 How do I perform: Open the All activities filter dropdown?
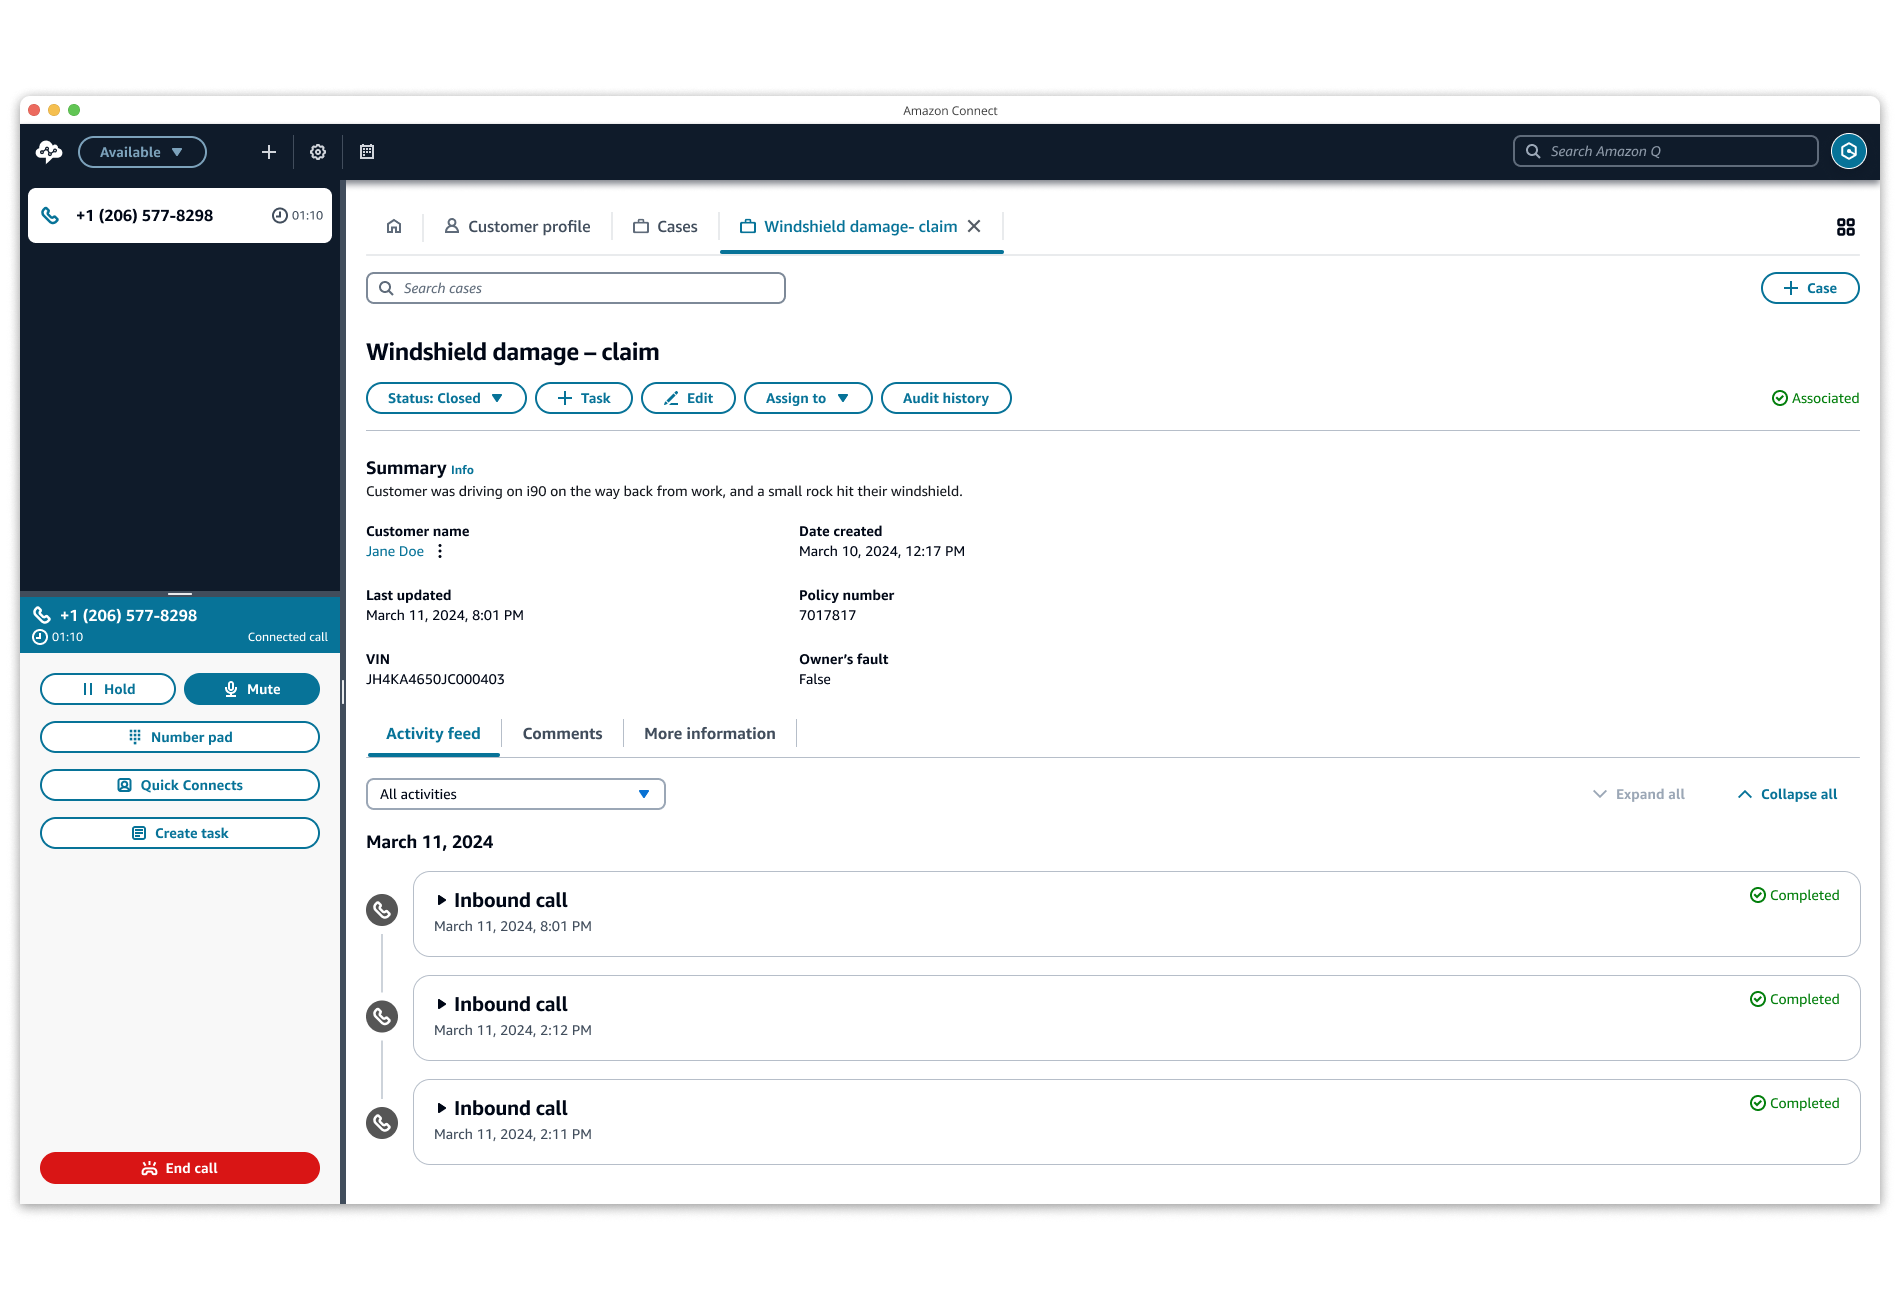pos(515,793)
